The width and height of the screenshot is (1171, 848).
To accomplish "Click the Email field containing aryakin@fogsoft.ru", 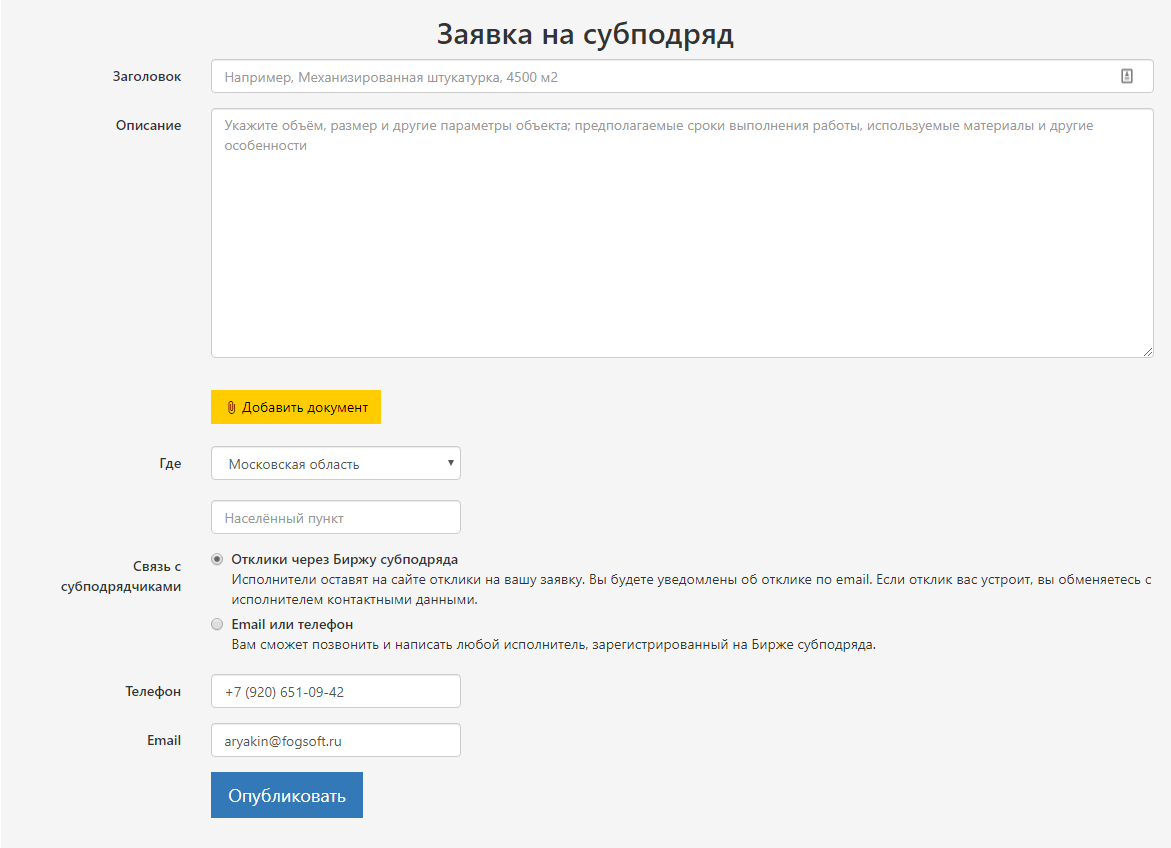I will tap(335, 741).
